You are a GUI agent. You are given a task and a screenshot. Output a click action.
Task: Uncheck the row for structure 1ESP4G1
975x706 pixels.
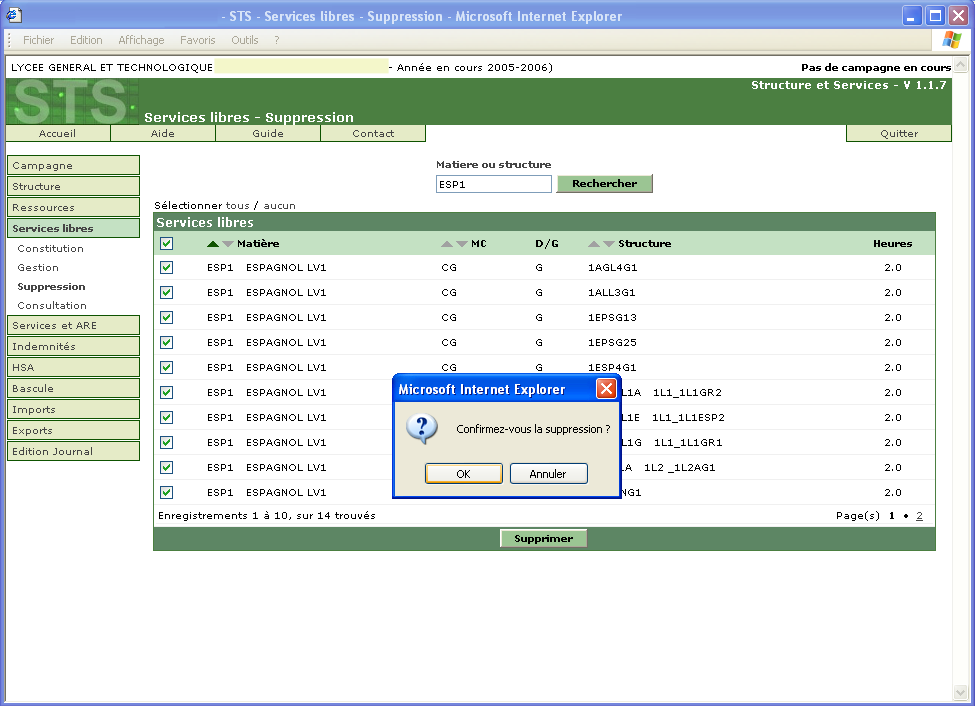[x=167, y=368]
